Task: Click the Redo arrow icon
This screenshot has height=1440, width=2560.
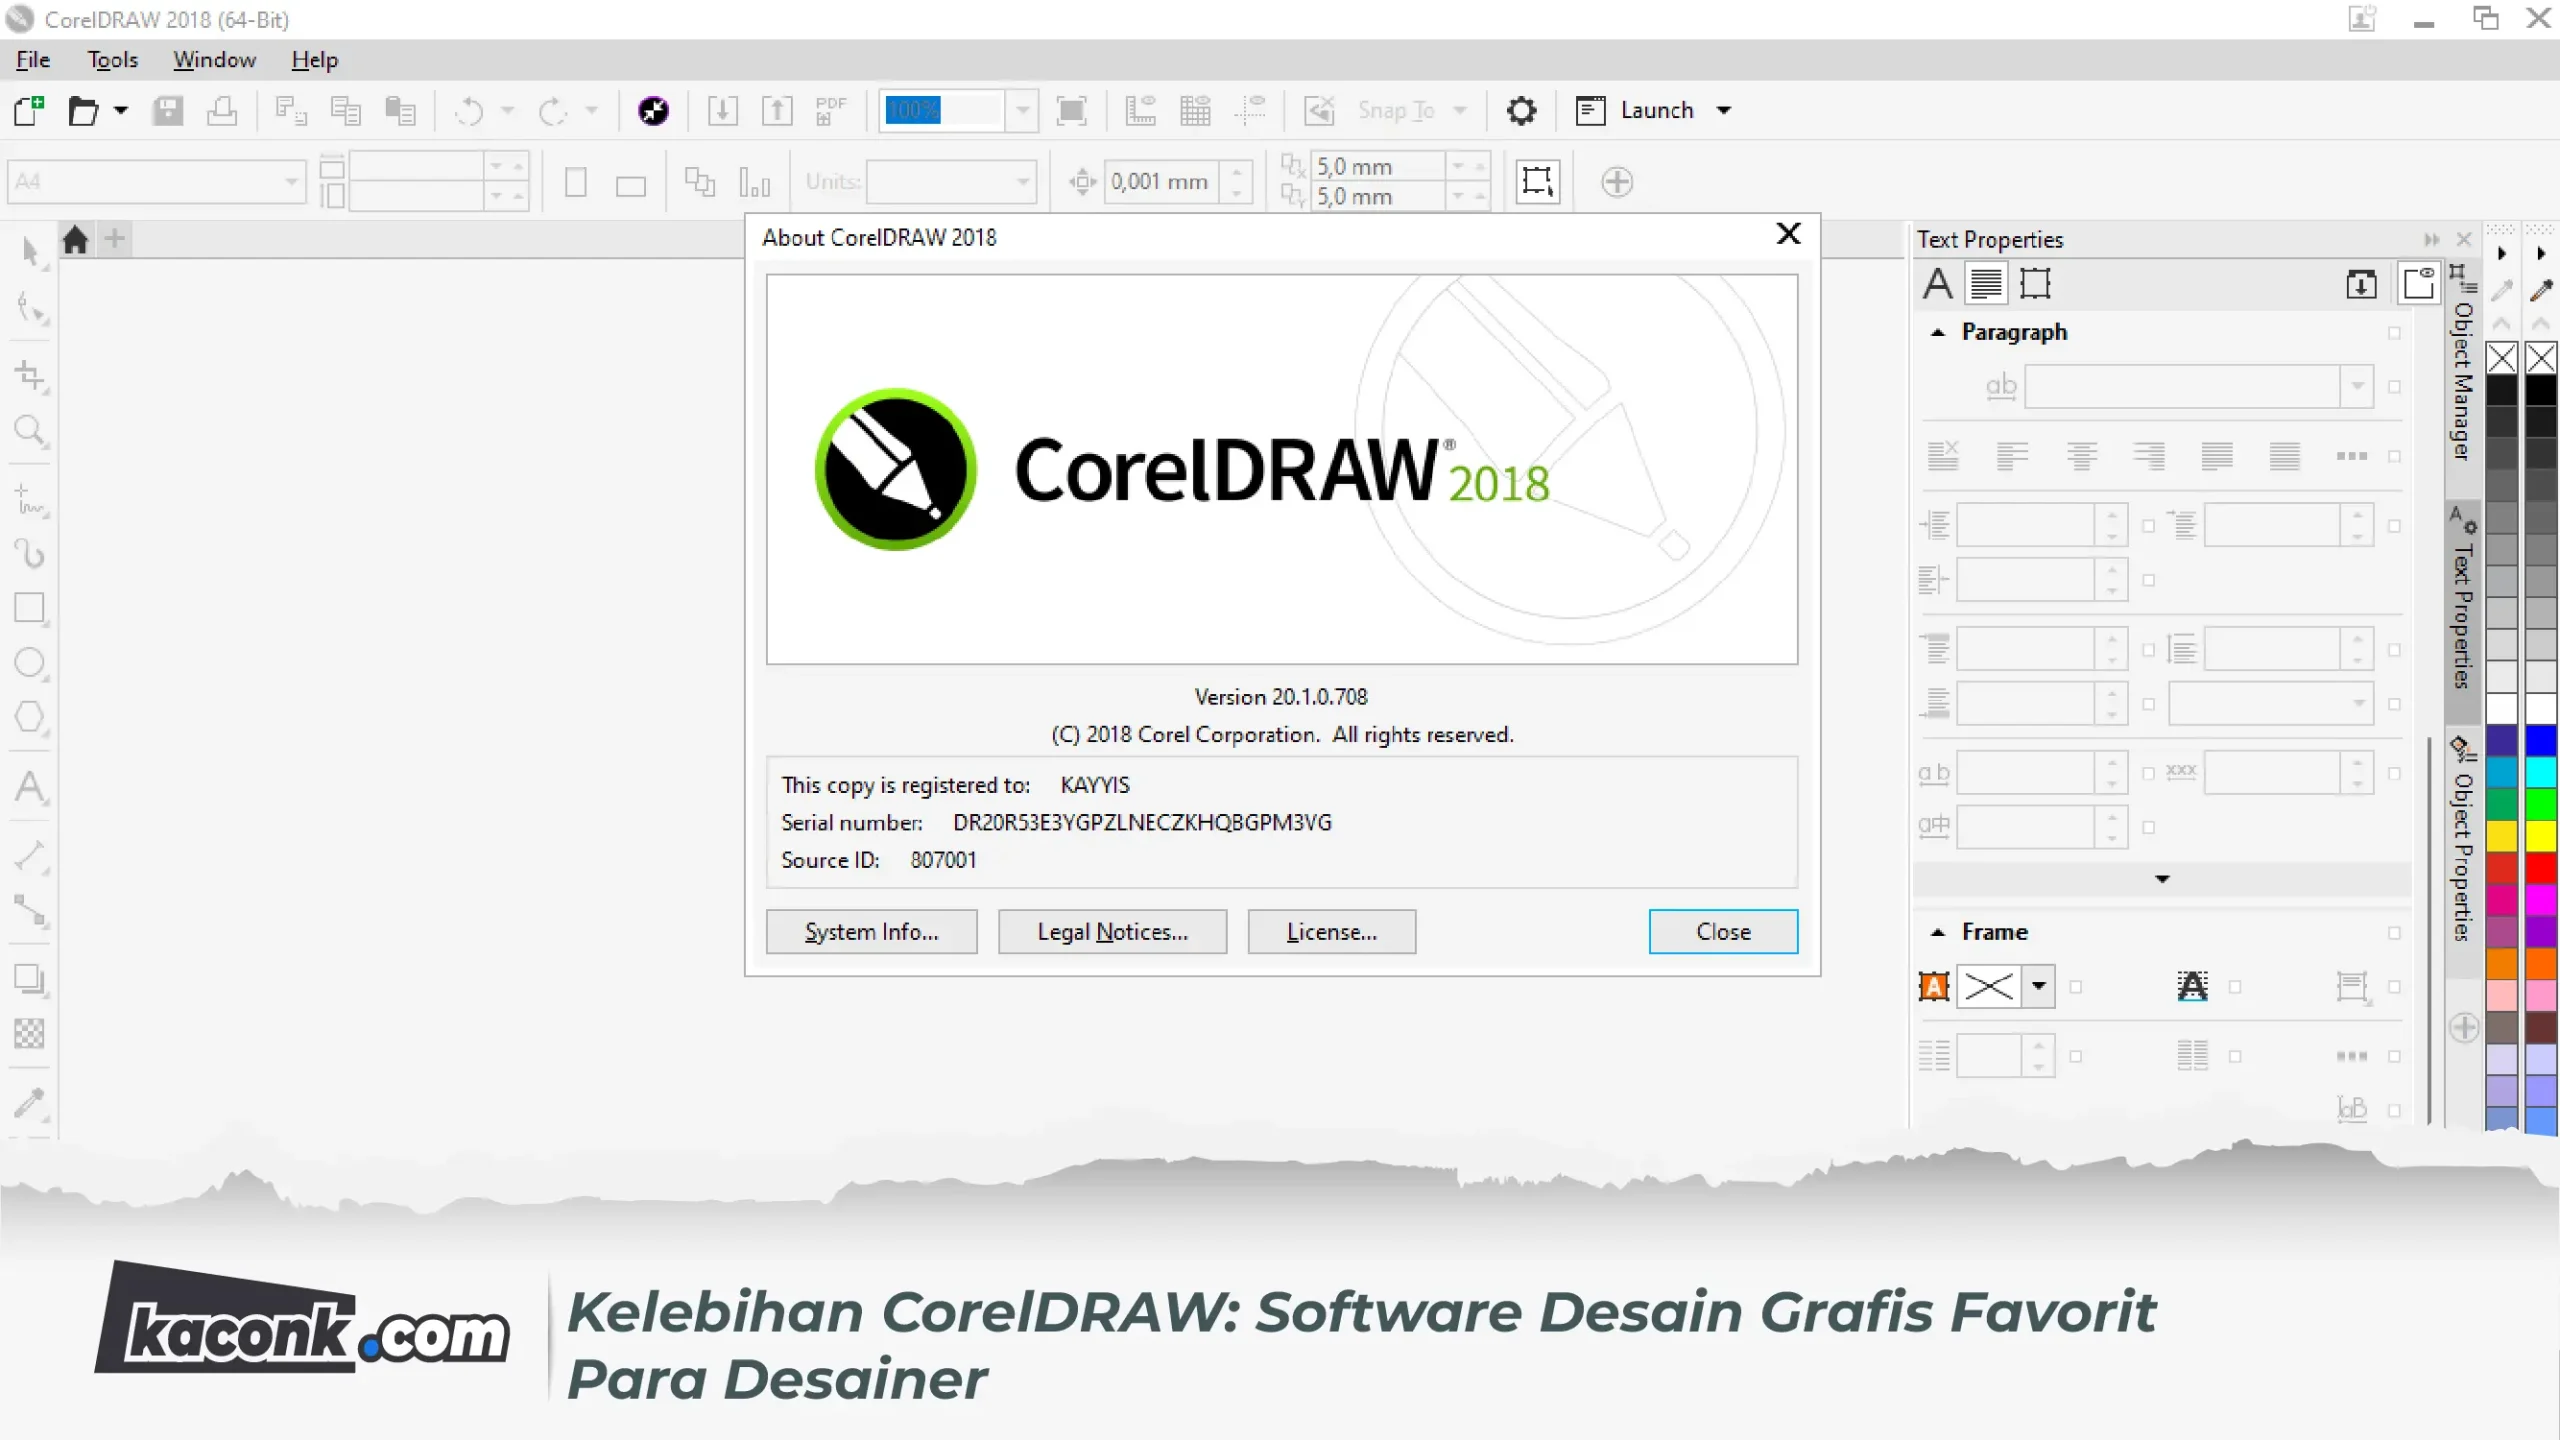Action: pos(553,110)
